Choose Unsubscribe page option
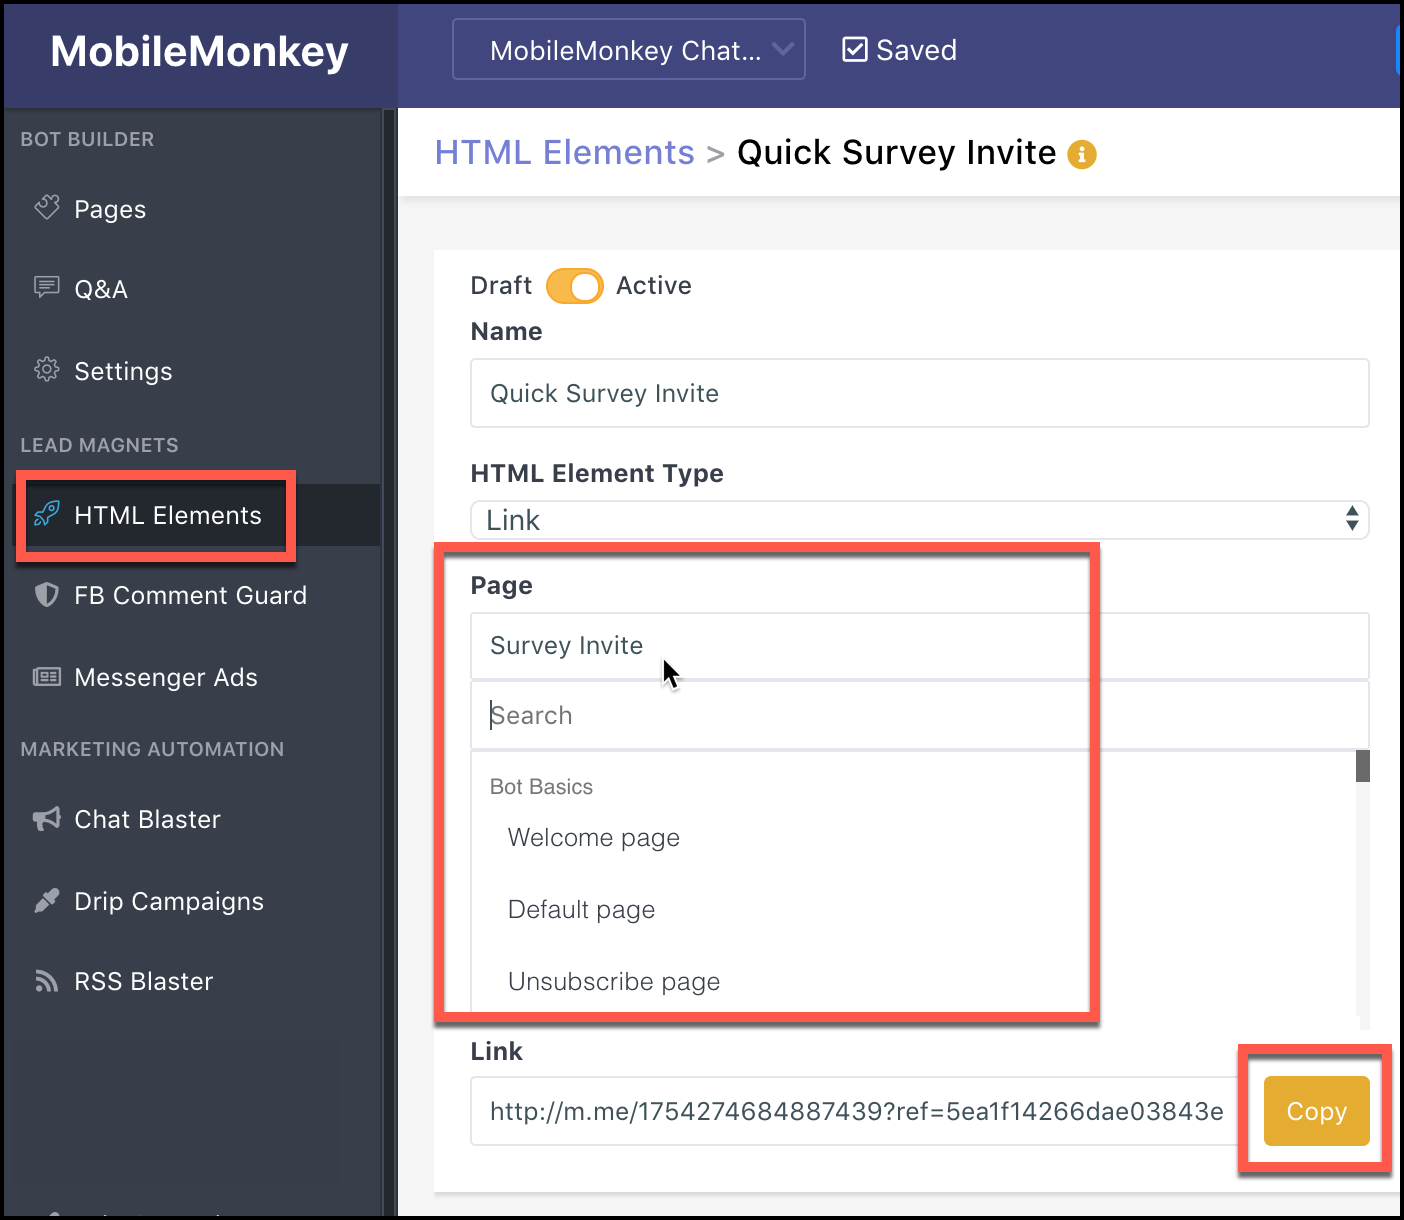Image resolution: width=1404 pixels, height=1220 pixels. [614, 982]
